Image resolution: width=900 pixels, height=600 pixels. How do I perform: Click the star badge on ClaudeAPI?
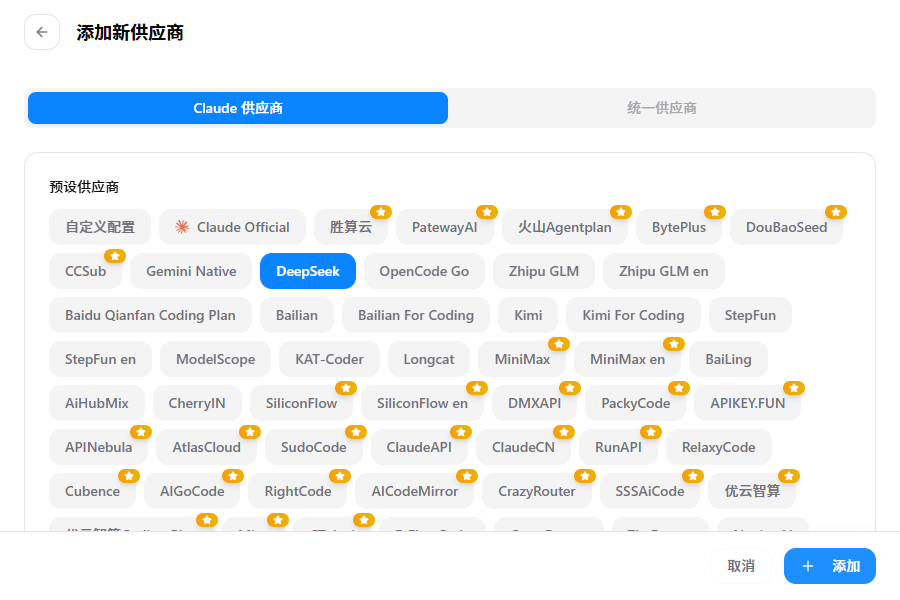tap(461, 432)
